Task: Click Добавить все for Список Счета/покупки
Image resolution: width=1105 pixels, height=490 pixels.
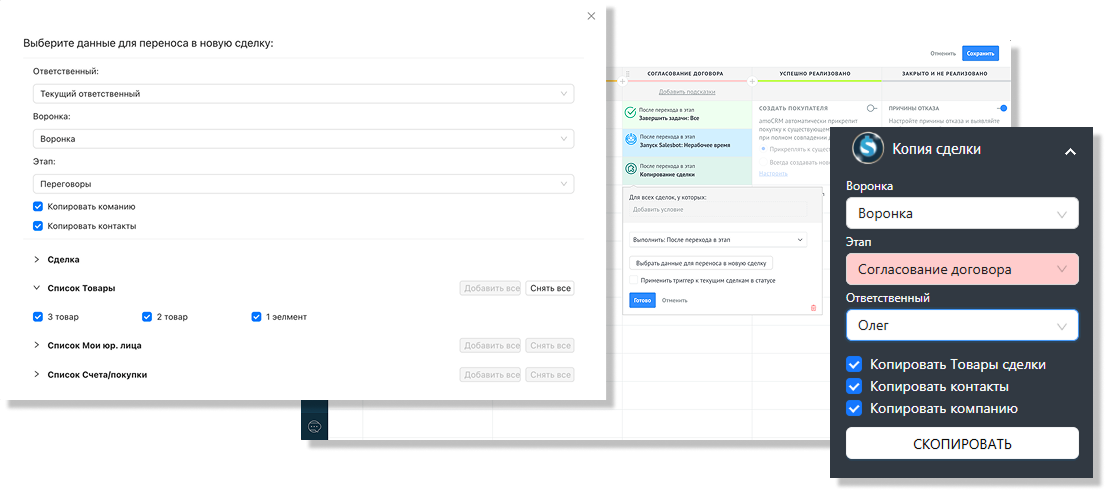Action: 490,374
